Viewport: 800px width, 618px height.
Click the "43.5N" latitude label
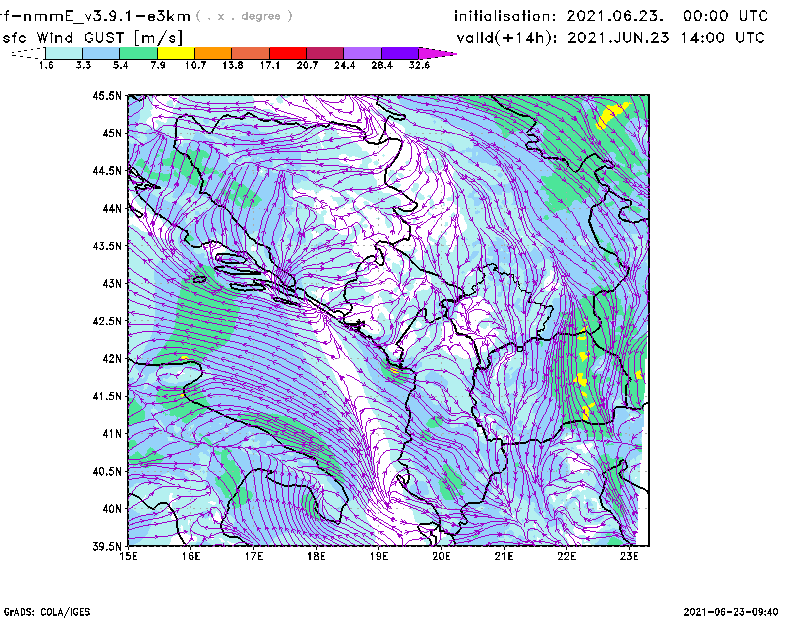107,246
